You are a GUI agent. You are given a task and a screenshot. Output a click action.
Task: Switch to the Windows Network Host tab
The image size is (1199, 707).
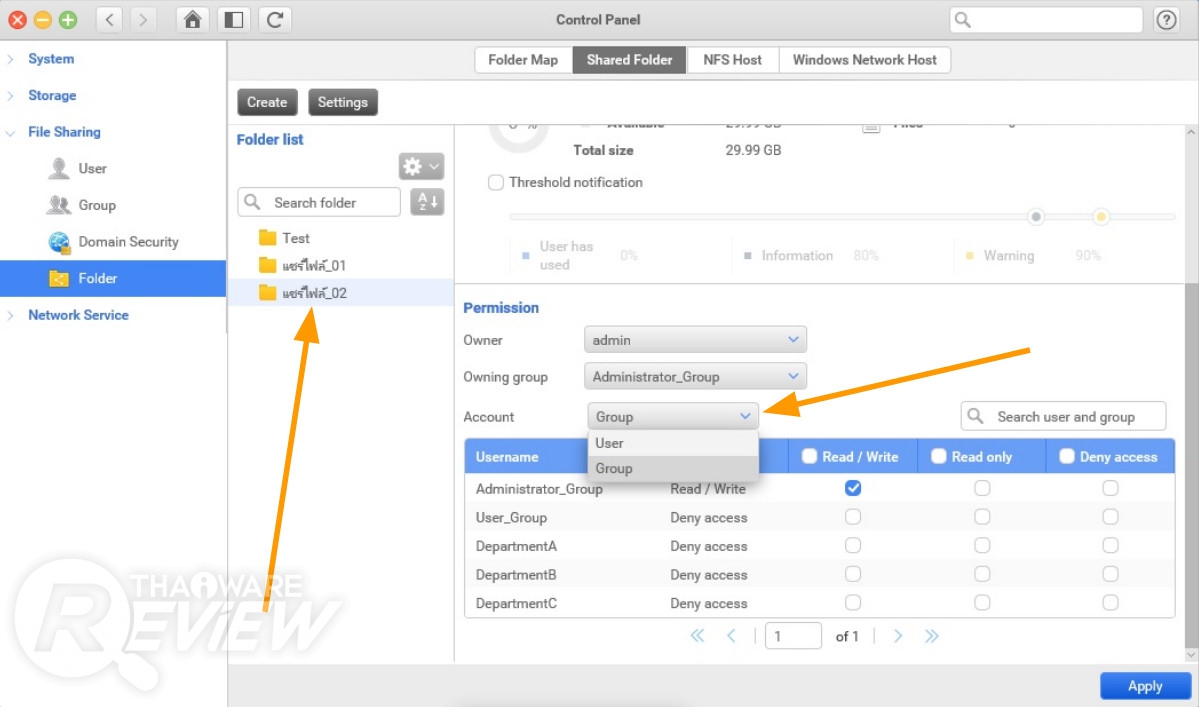click(864, 60)
